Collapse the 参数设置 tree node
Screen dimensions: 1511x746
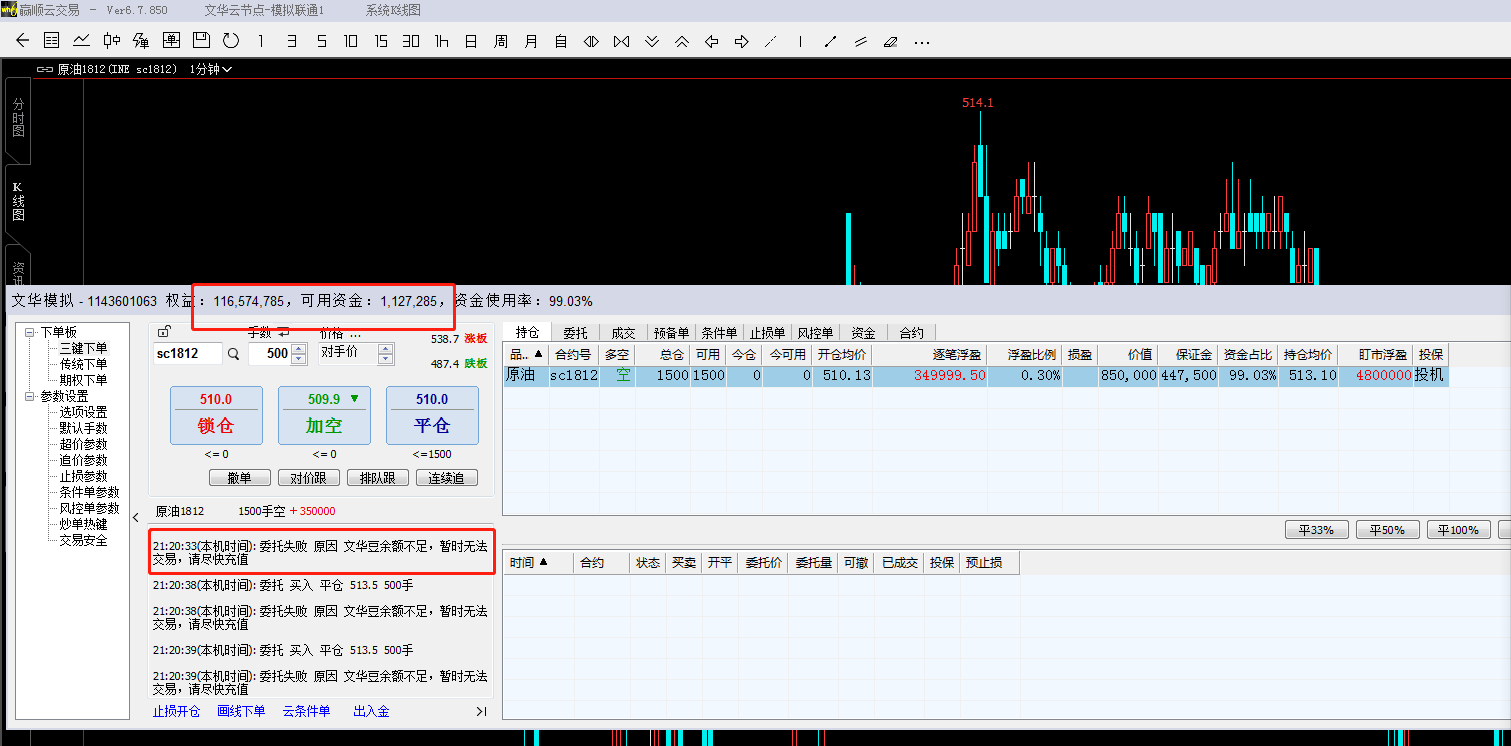pos(30,396)
